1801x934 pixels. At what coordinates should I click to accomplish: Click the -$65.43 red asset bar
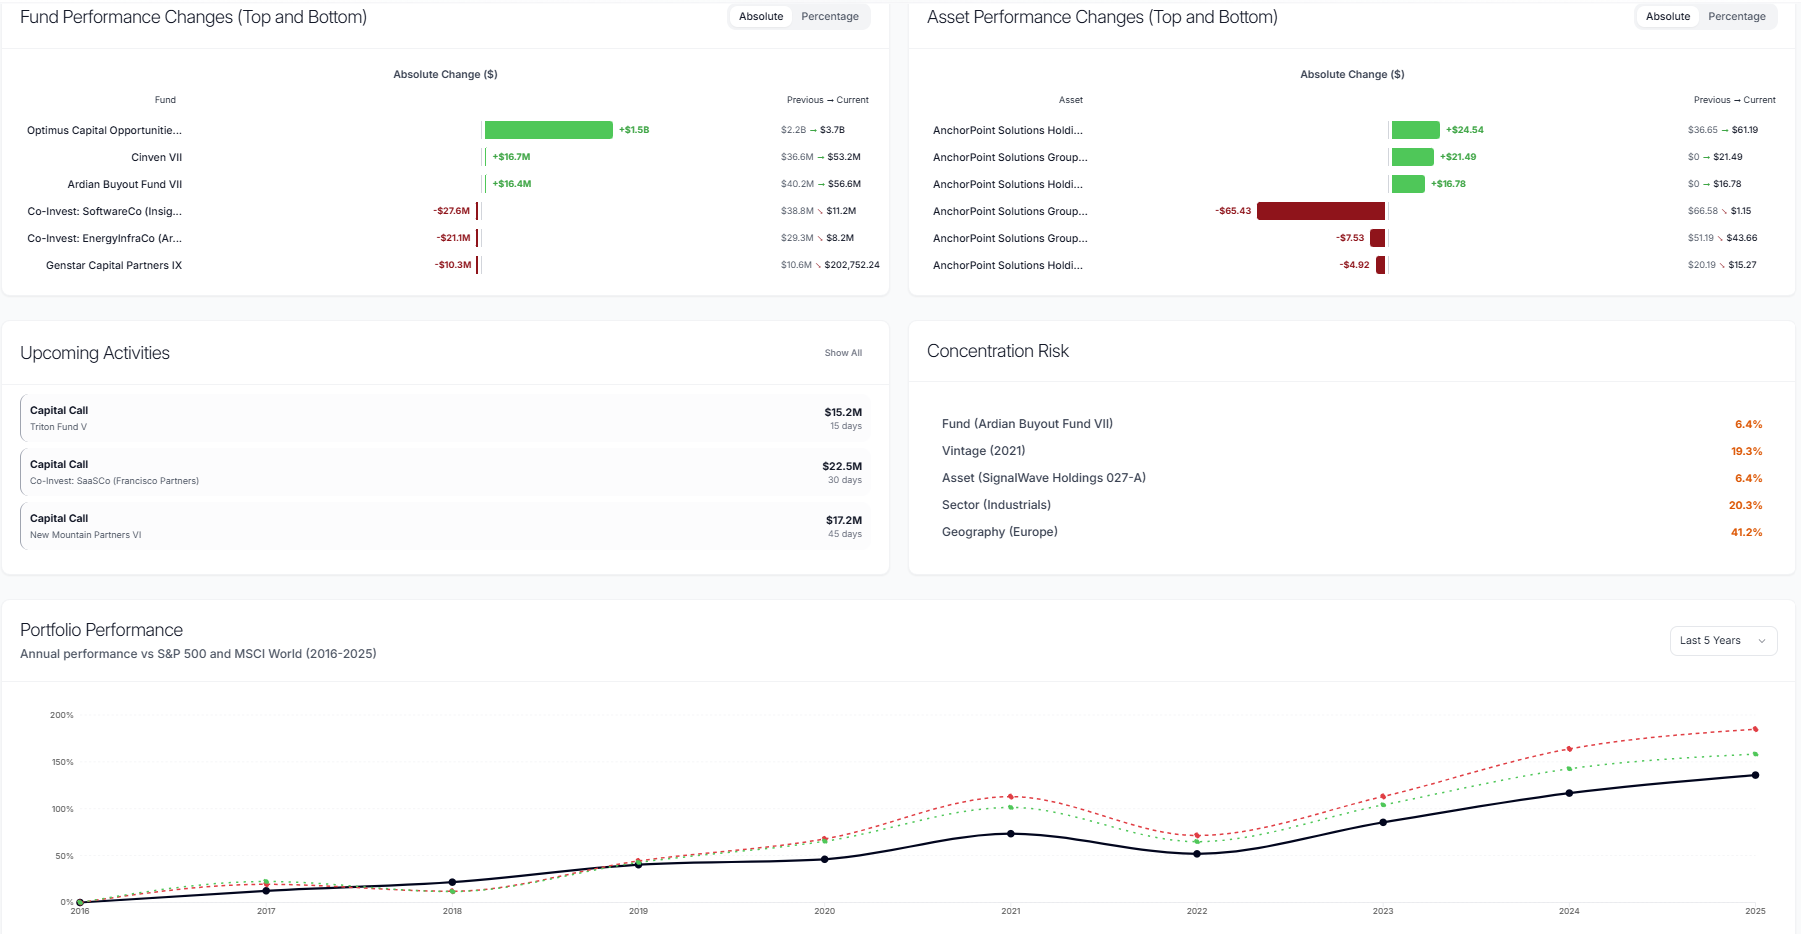pos(1321,211)
